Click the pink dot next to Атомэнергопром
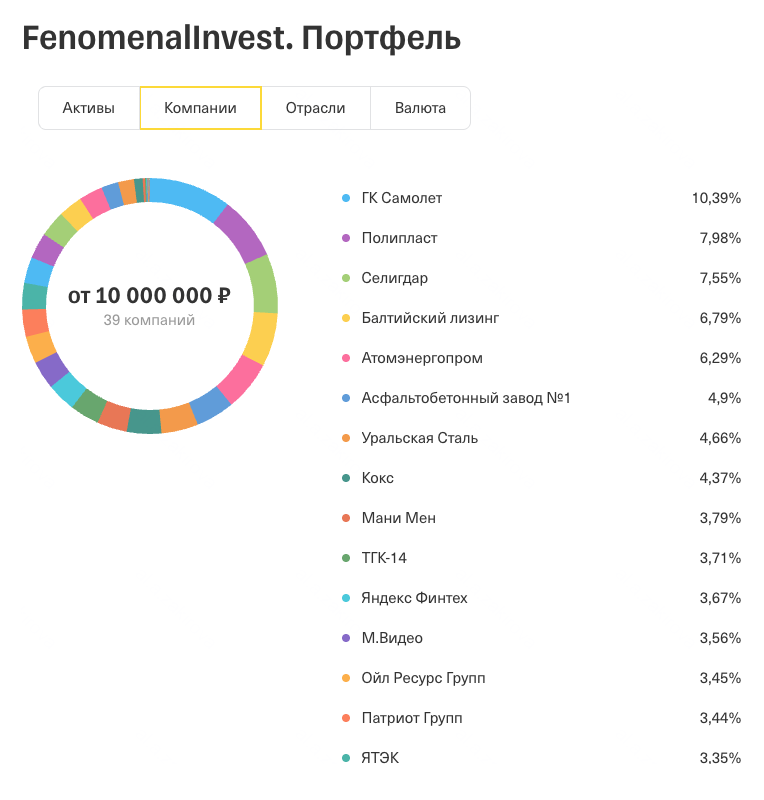This screenshot has height=800, width=764. point(344,358)
